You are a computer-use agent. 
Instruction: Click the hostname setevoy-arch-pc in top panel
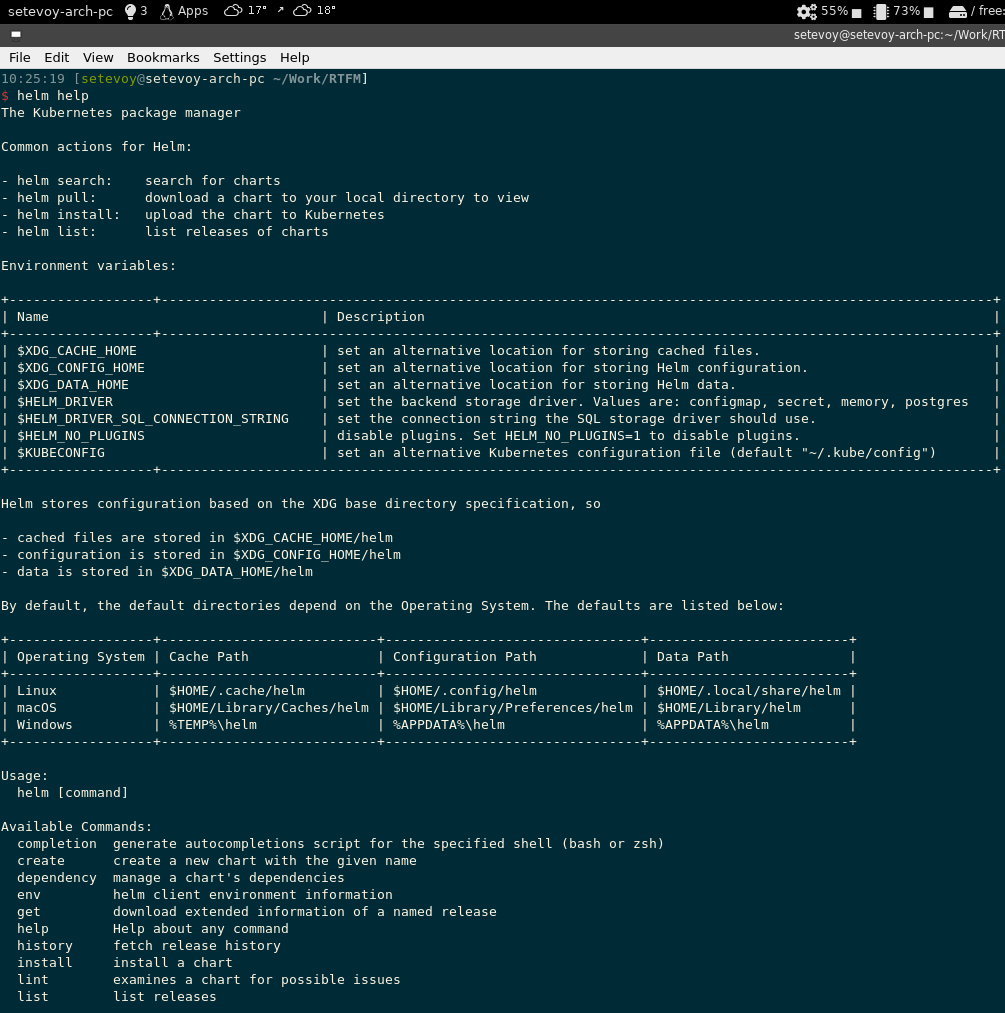[60, 11]
